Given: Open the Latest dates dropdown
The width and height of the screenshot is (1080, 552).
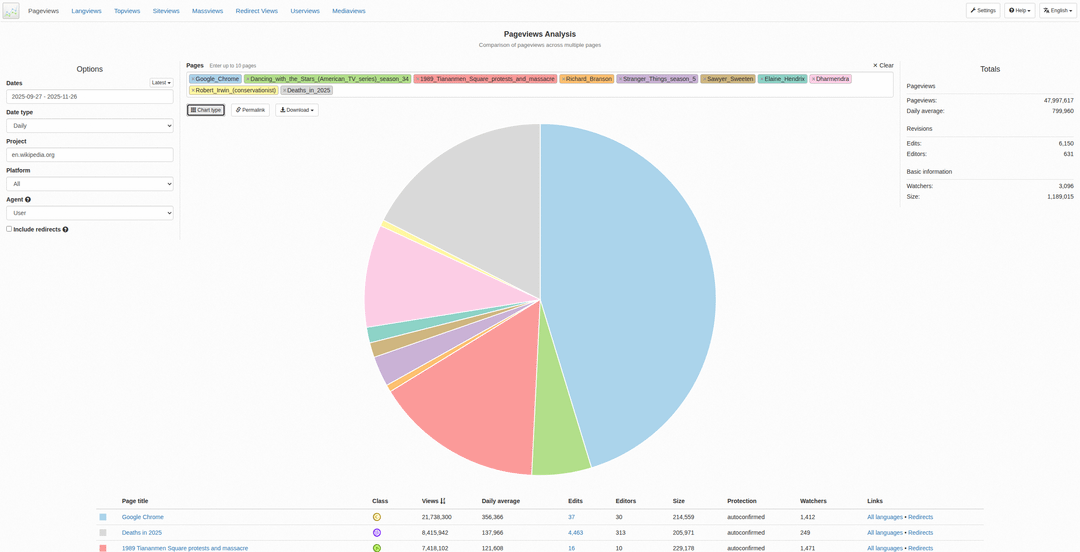Looking at the screenshot, I should [161, 83].
